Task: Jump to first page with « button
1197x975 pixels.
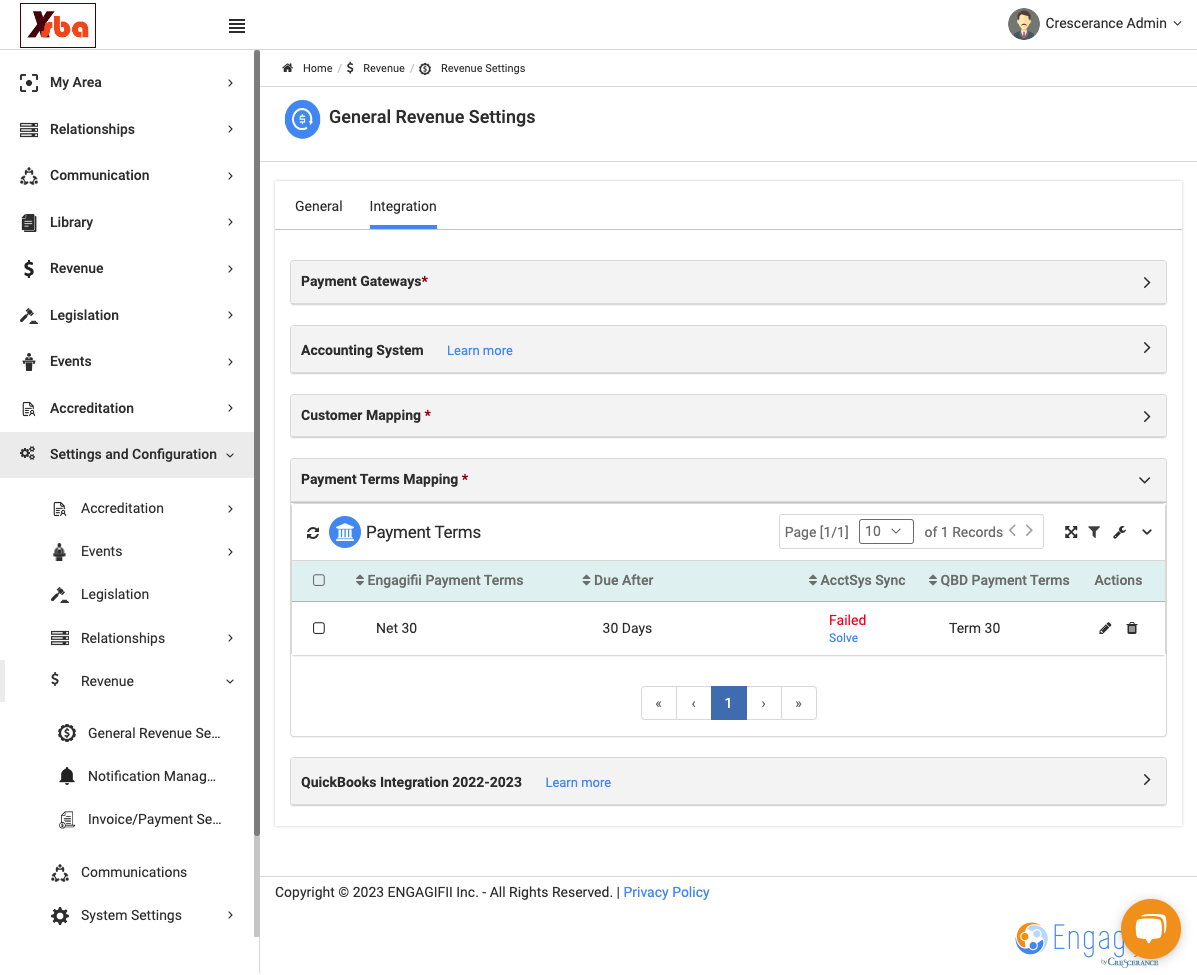Action: point(658,703)
